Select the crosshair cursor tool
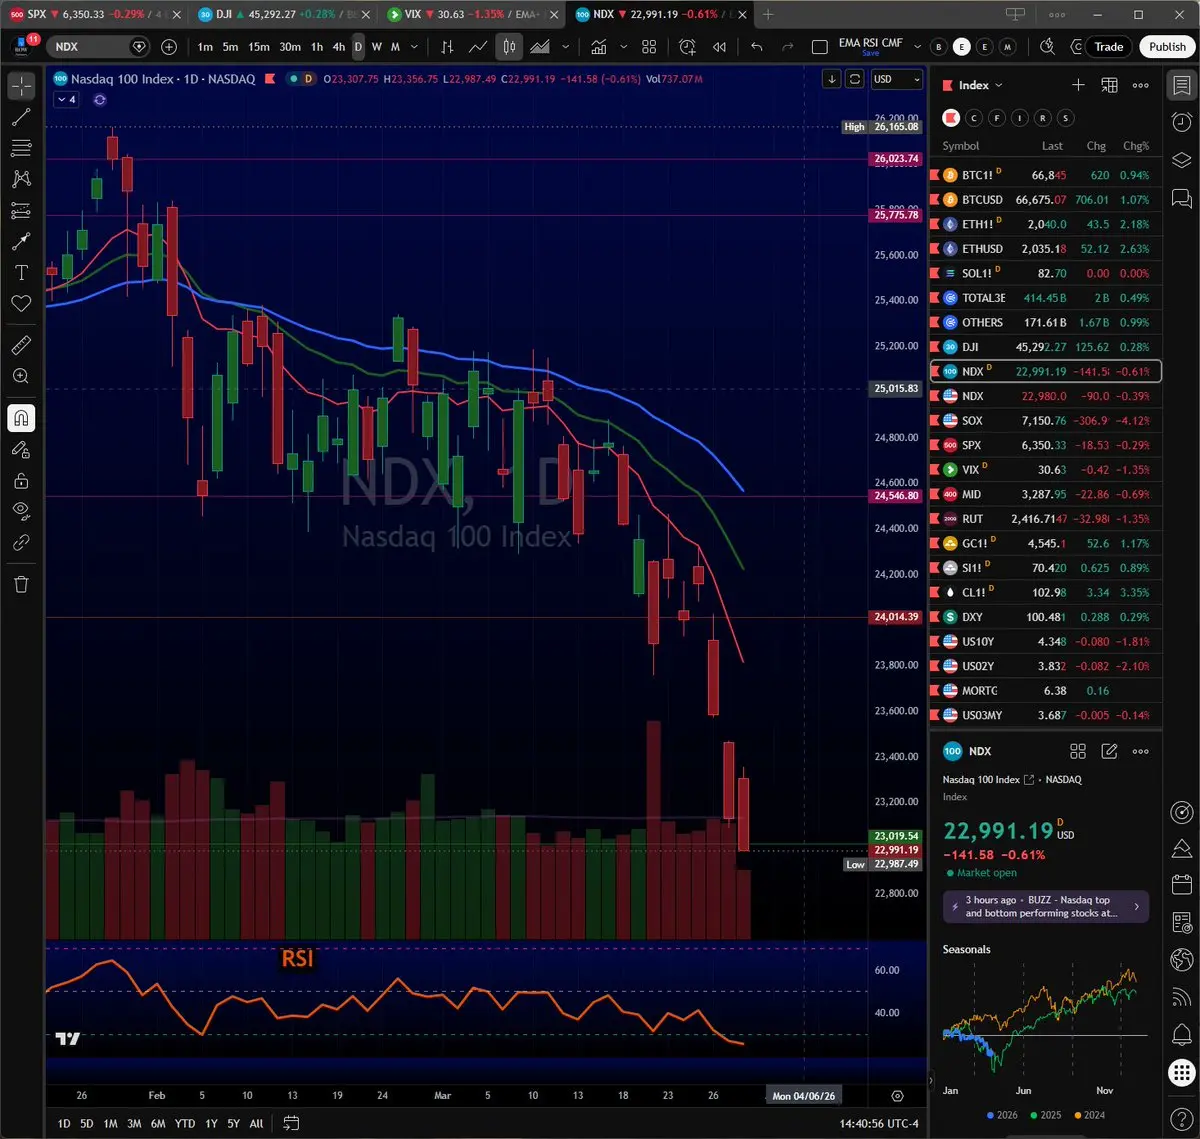Screen dimensions: 1200x1139 [21, 86]
